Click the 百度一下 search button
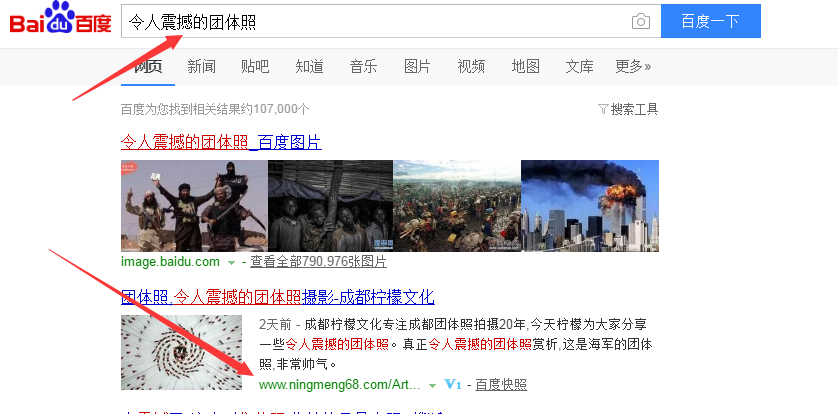Screen dimensions: 838x414 coord(711,21)
